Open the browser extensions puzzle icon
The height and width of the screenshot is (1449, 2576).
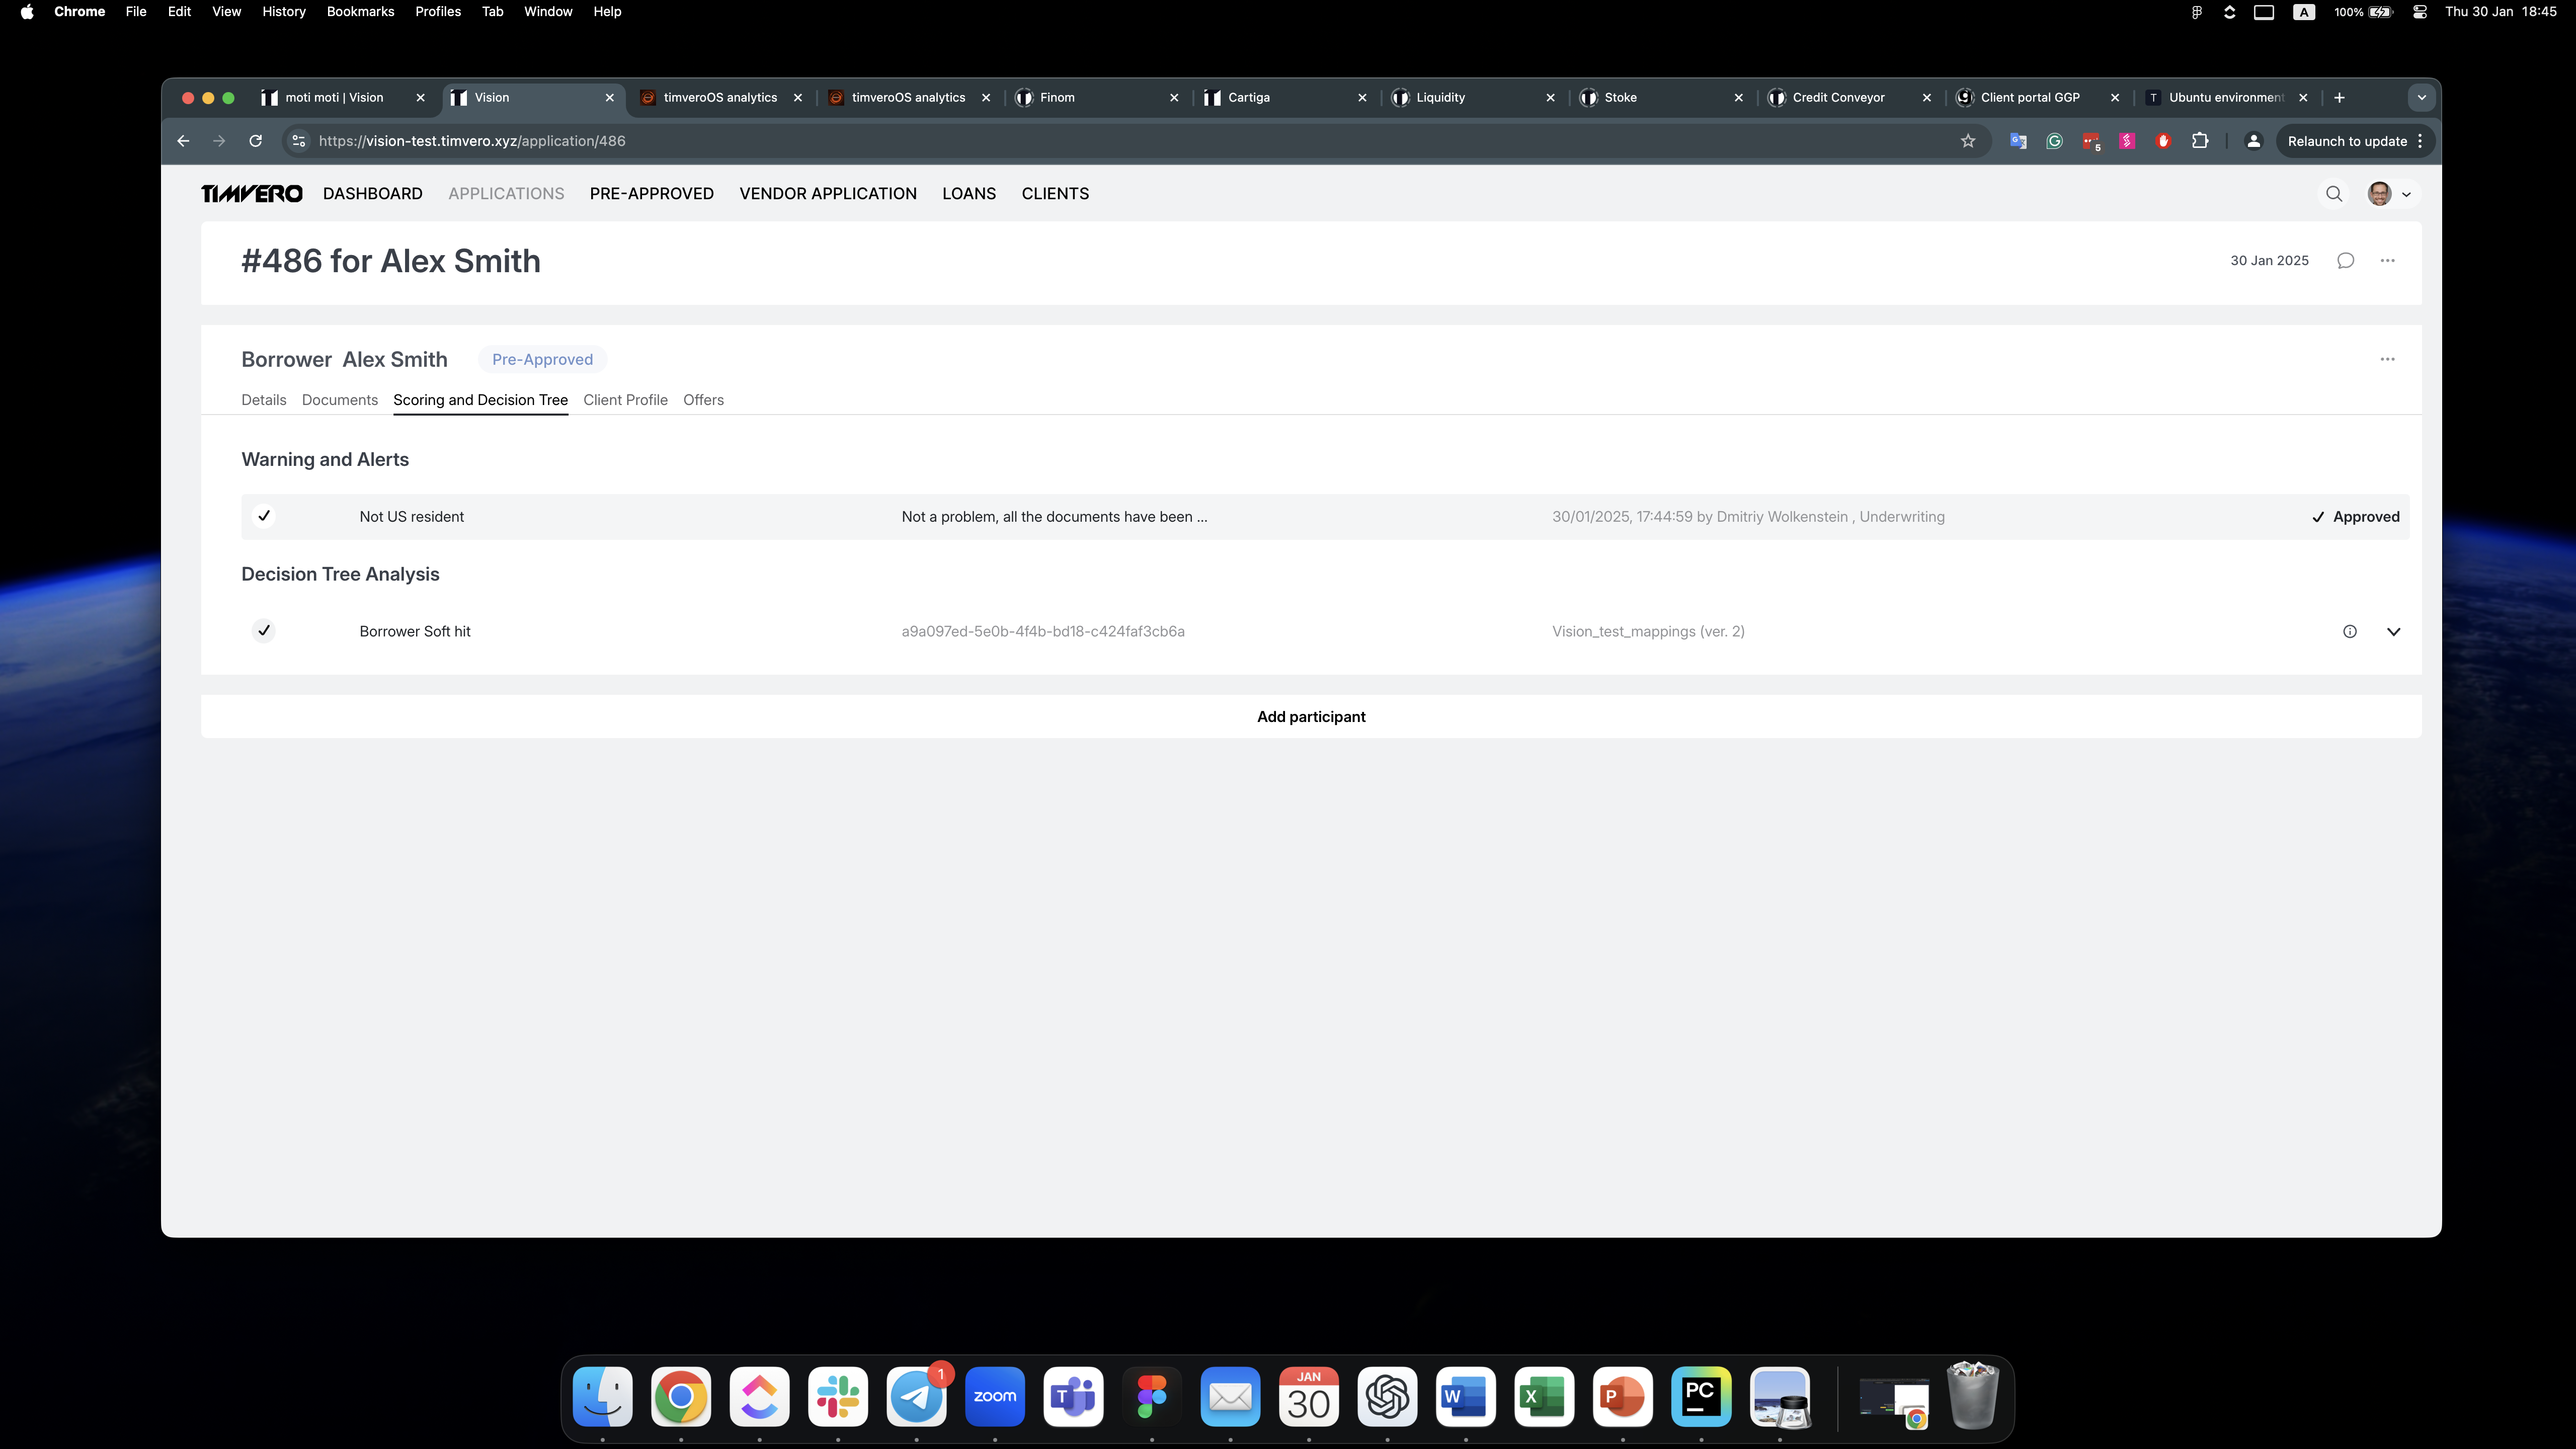click(x=2200, y=141)
